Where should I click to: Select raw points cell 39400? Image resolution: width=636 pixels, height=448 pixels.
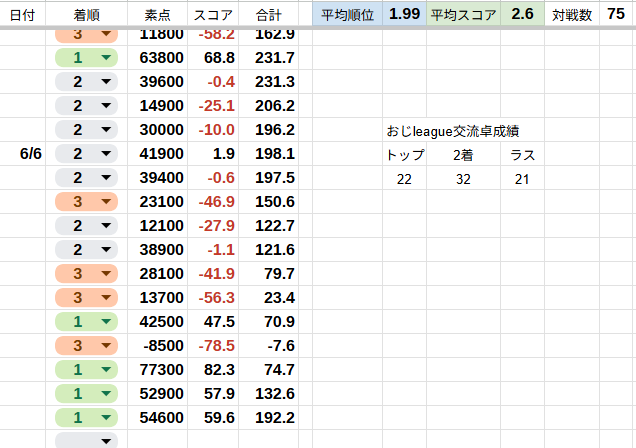157,178
